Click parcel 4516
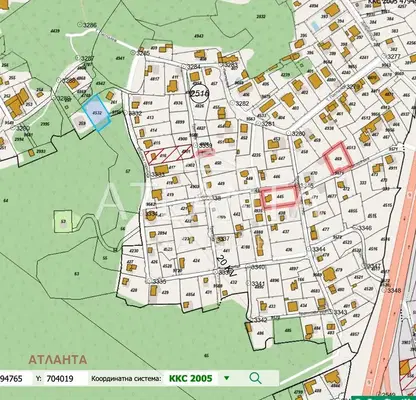 coord(373,248)
